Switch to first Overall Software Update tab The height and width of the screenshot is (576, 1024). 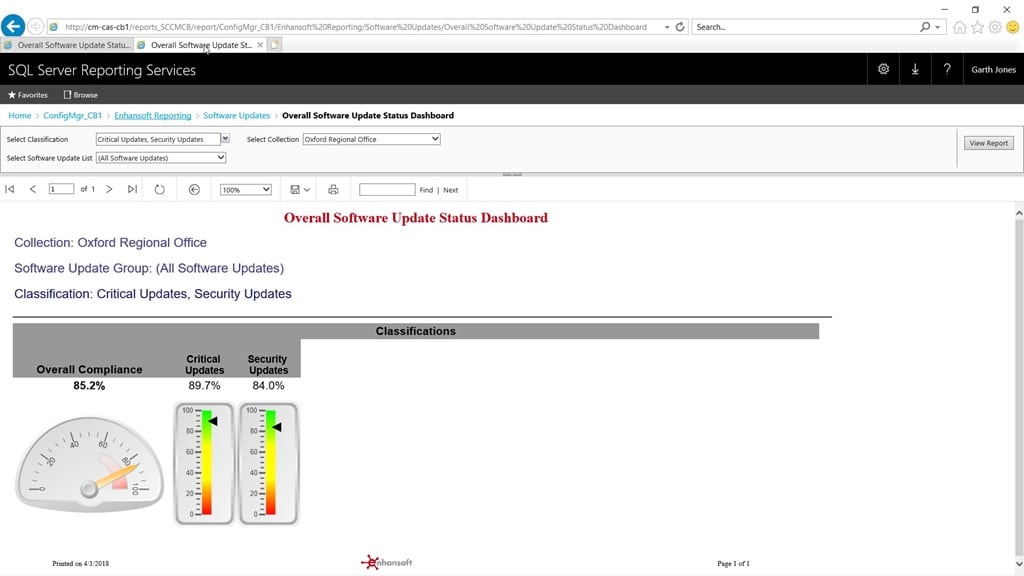tap(67, 45)
